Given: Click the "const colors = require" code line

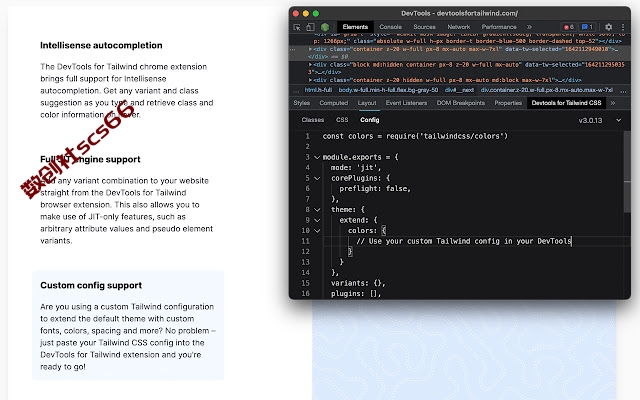Looking at the screenshot, I should click(415, 136).
